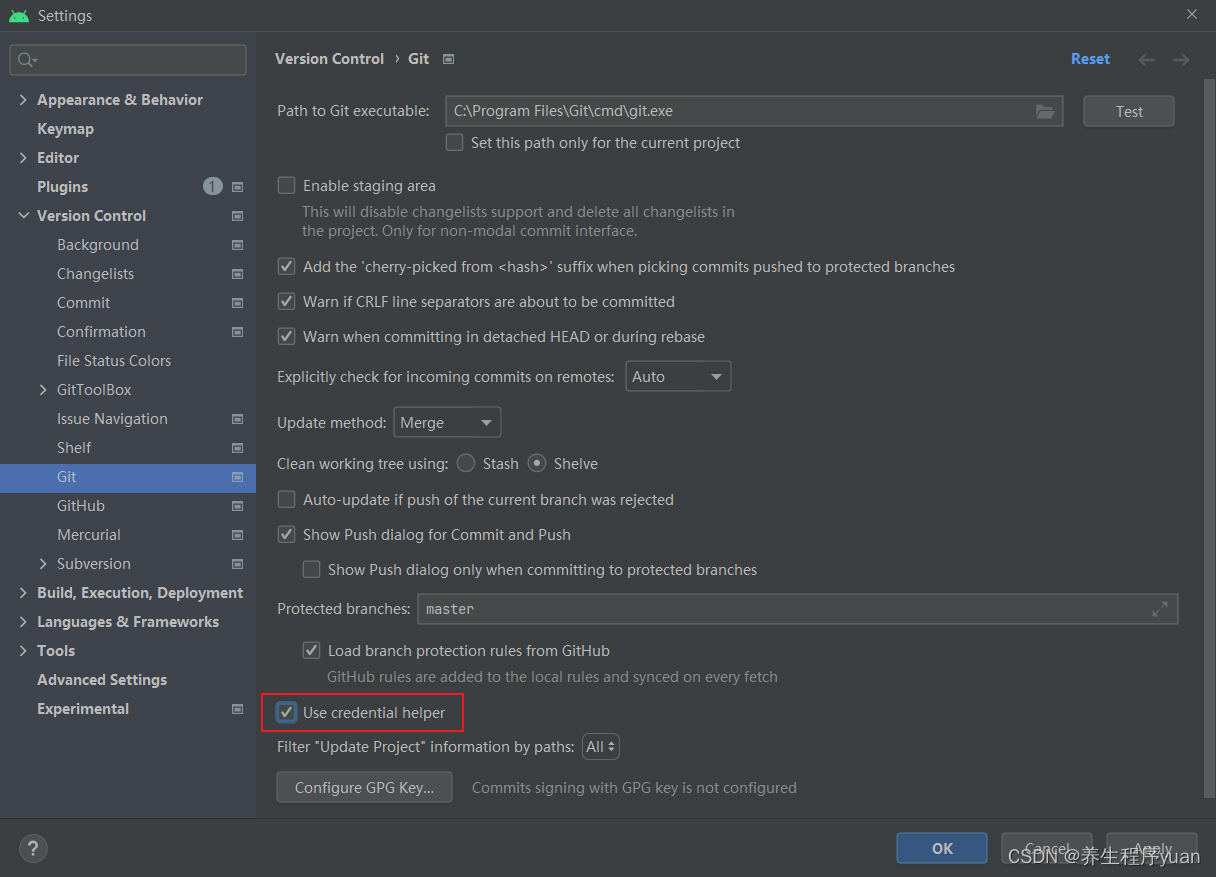Select GitHub settings item
This screenshot has width=1216, height=877.
(81, 506)
